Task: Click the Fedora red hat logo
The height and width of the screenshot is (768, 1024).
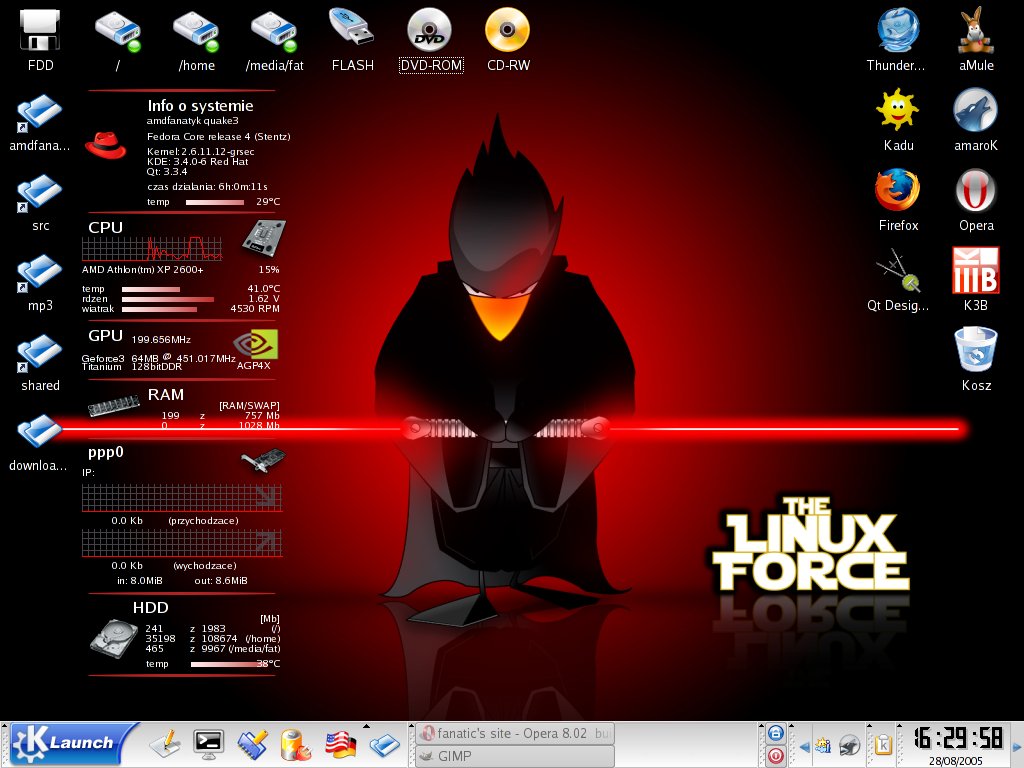Action: (105, 144)
